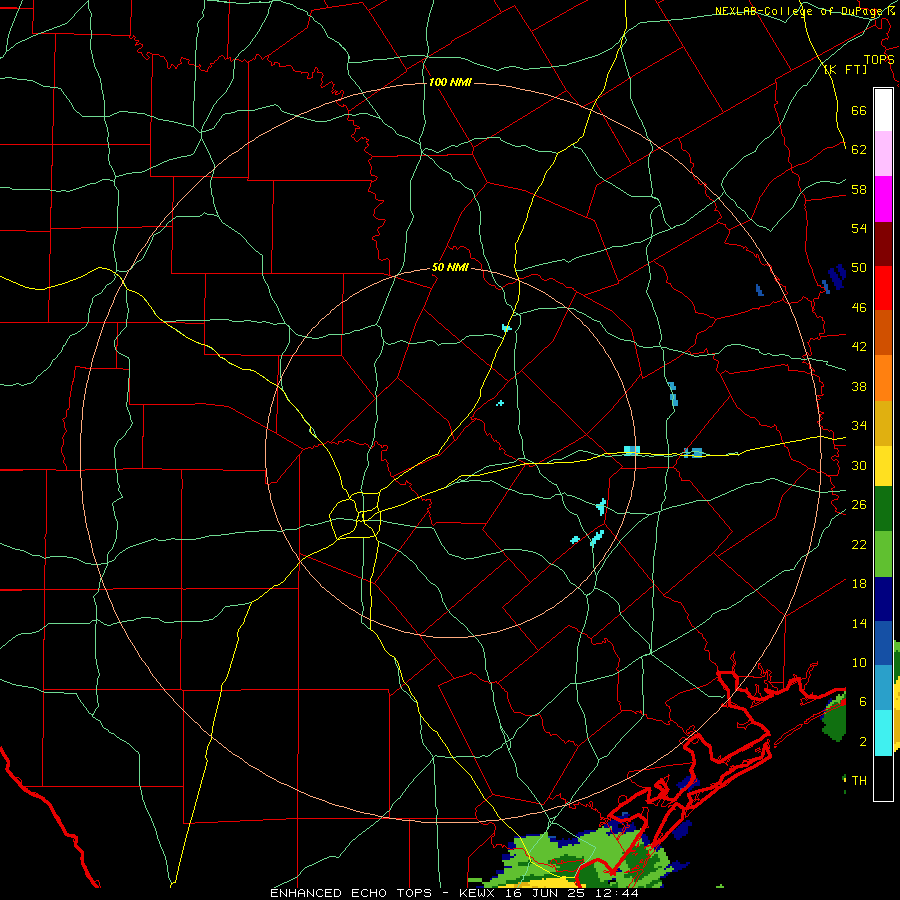The width and height of the screenshot is (900, 900).
Task: Select the bright red legend band
Action: (883, 288)
